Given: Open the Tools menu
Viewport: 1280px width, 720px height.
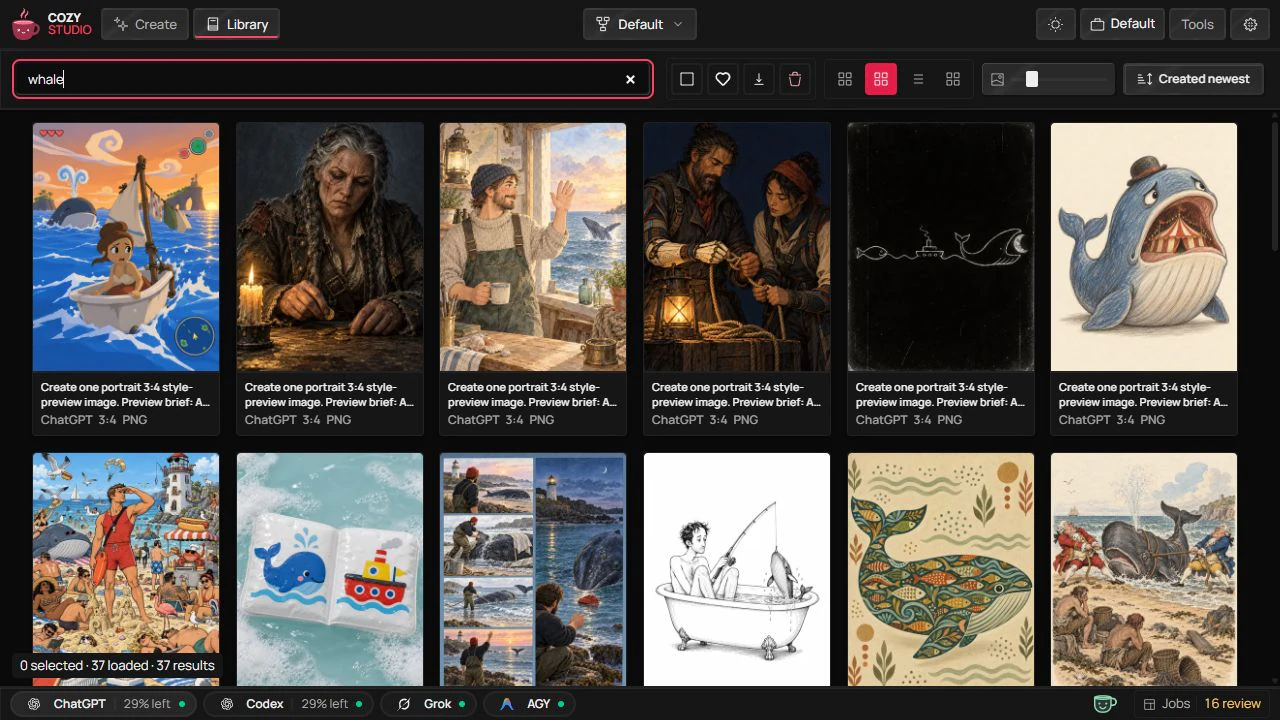Looking at the screenshot, I should click(x=1197, y=24).
